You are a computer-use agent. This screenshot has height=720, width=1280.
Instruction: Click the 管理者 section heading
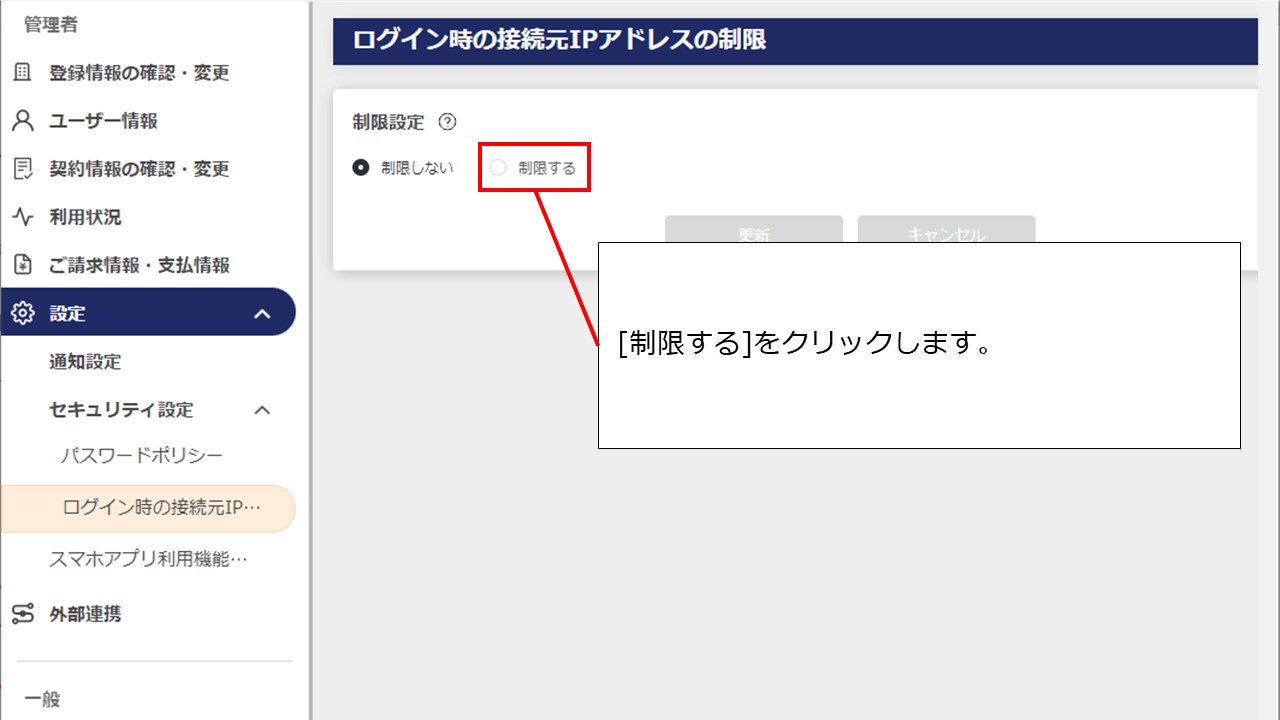click(x=51, y=25)
